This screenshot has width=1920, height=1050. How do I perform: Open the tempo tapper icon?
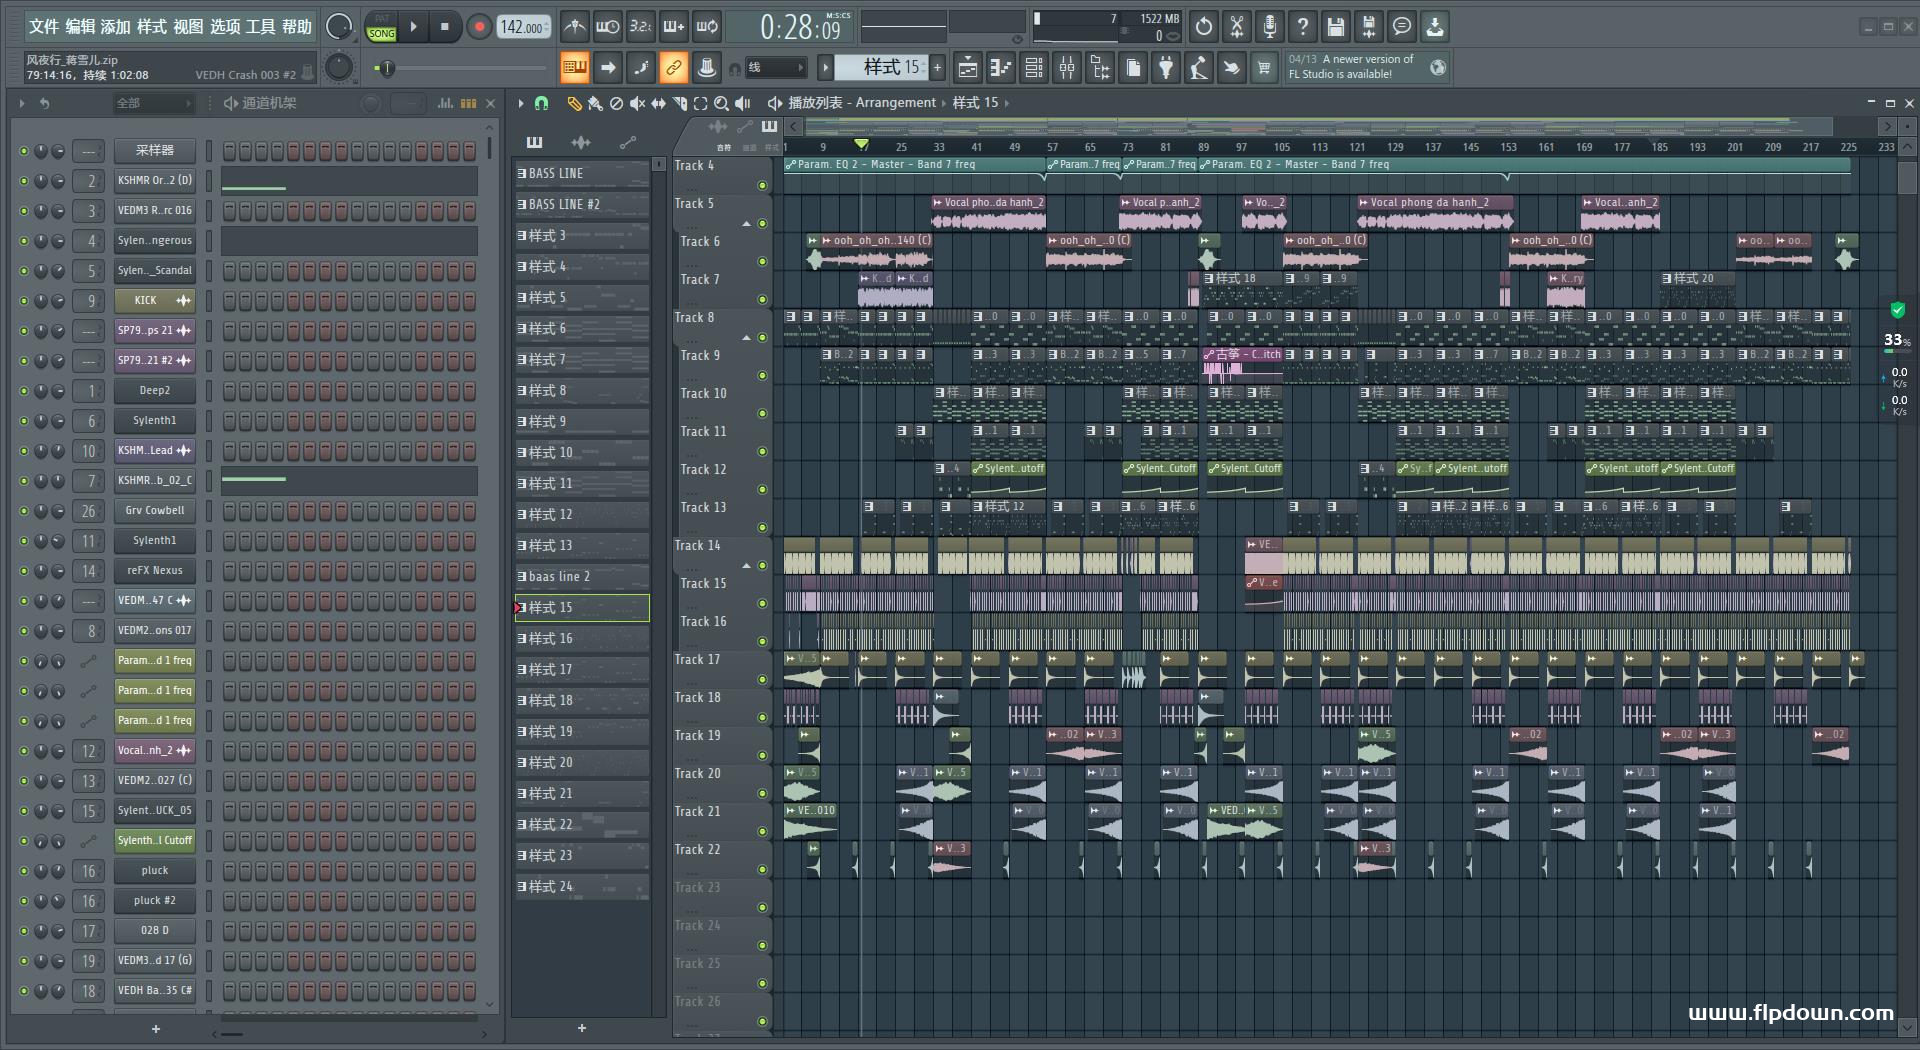coord(1198,68)
